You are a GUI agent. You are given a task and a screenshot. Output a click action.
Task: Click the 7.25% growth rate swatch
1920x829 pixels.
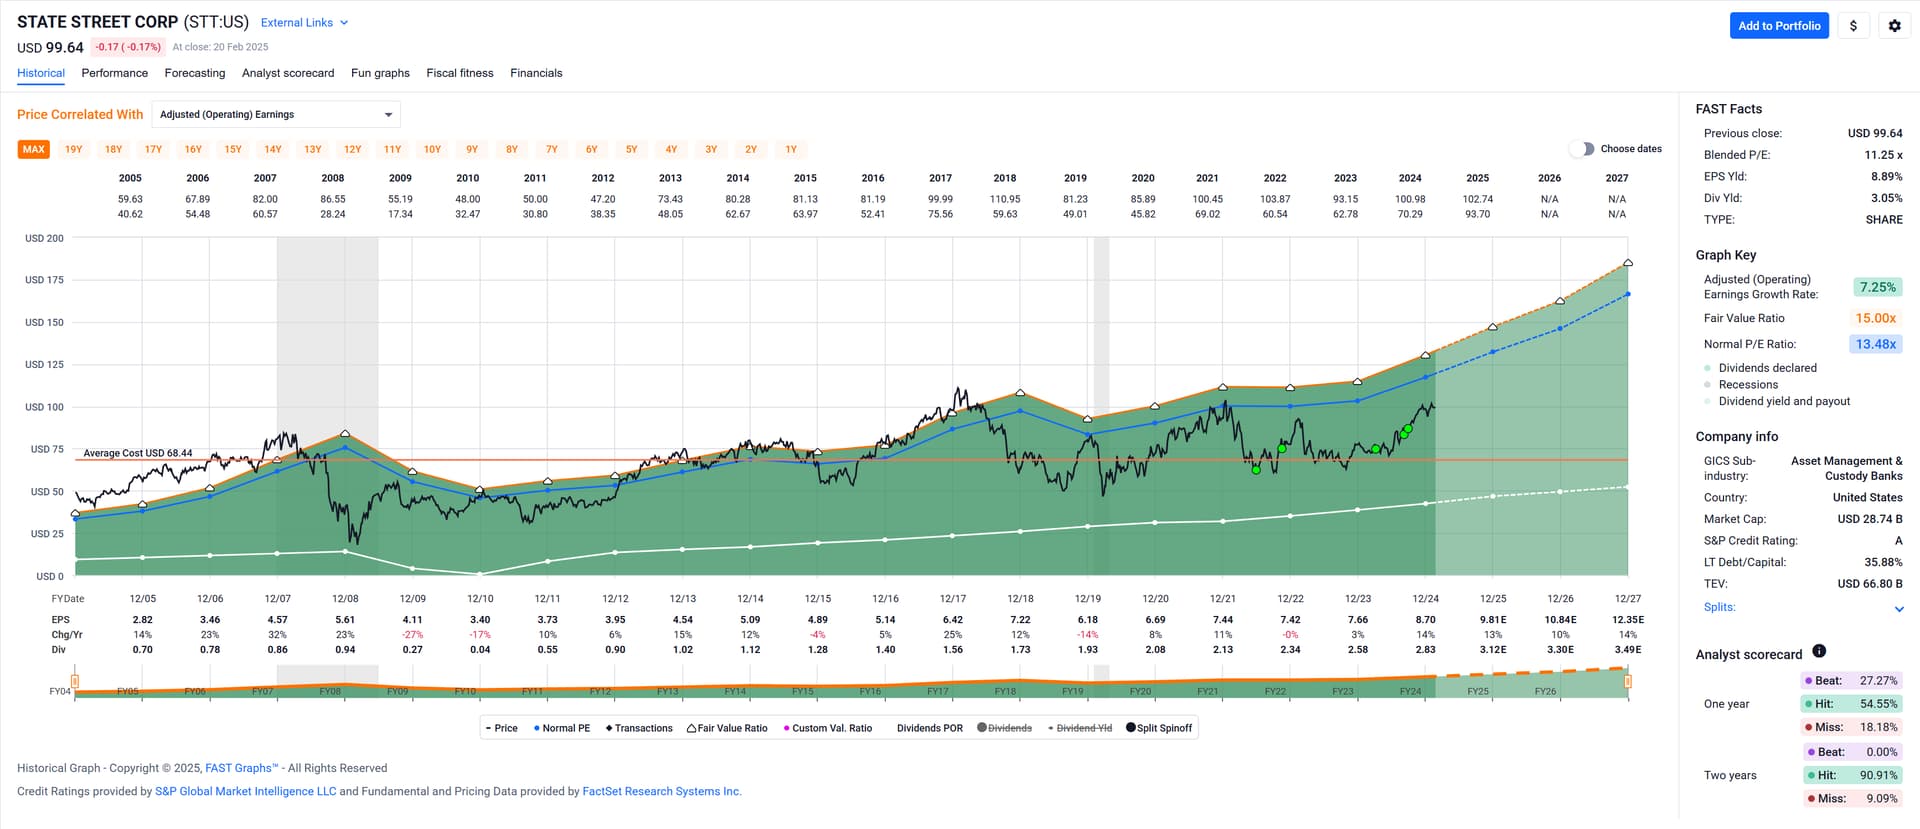(1877, 287)
